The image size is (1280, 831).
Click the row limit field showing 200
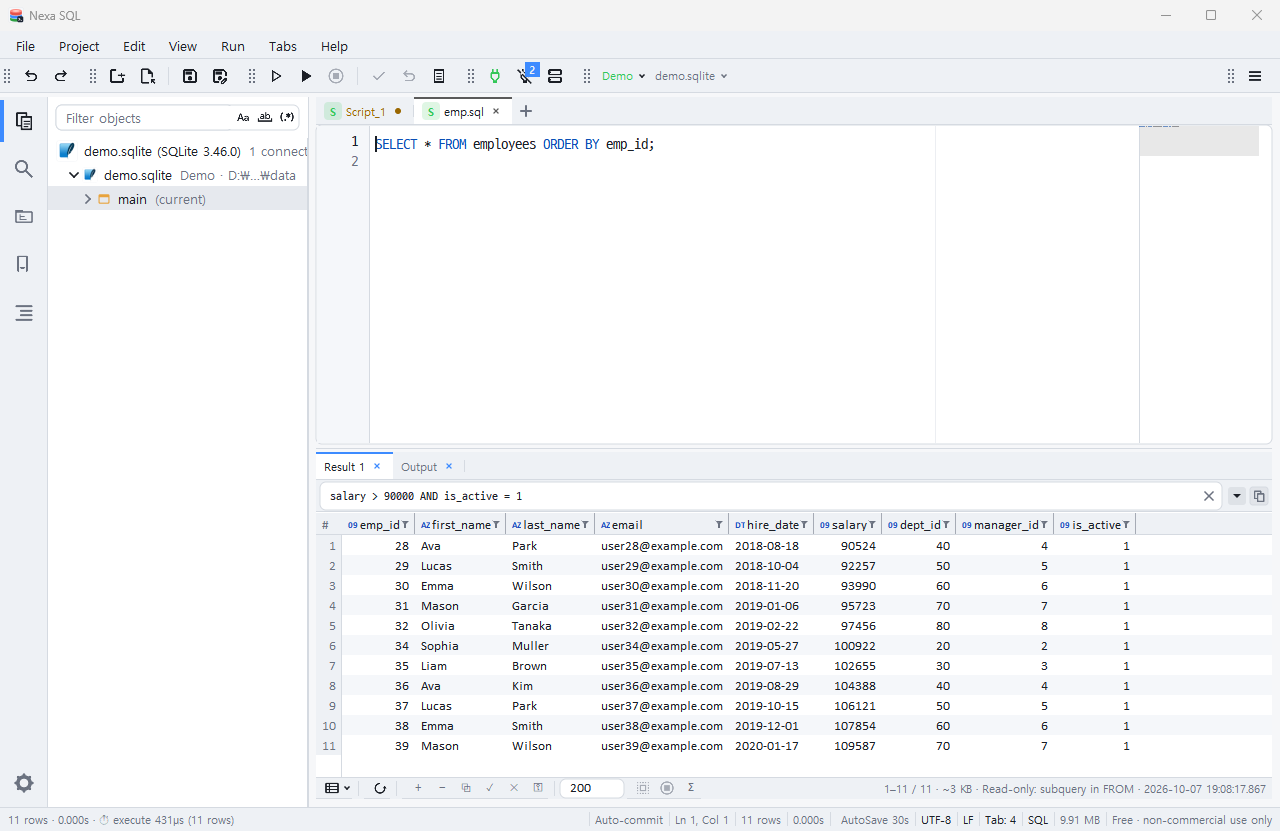pyautogui.click(x=591, y=788)
